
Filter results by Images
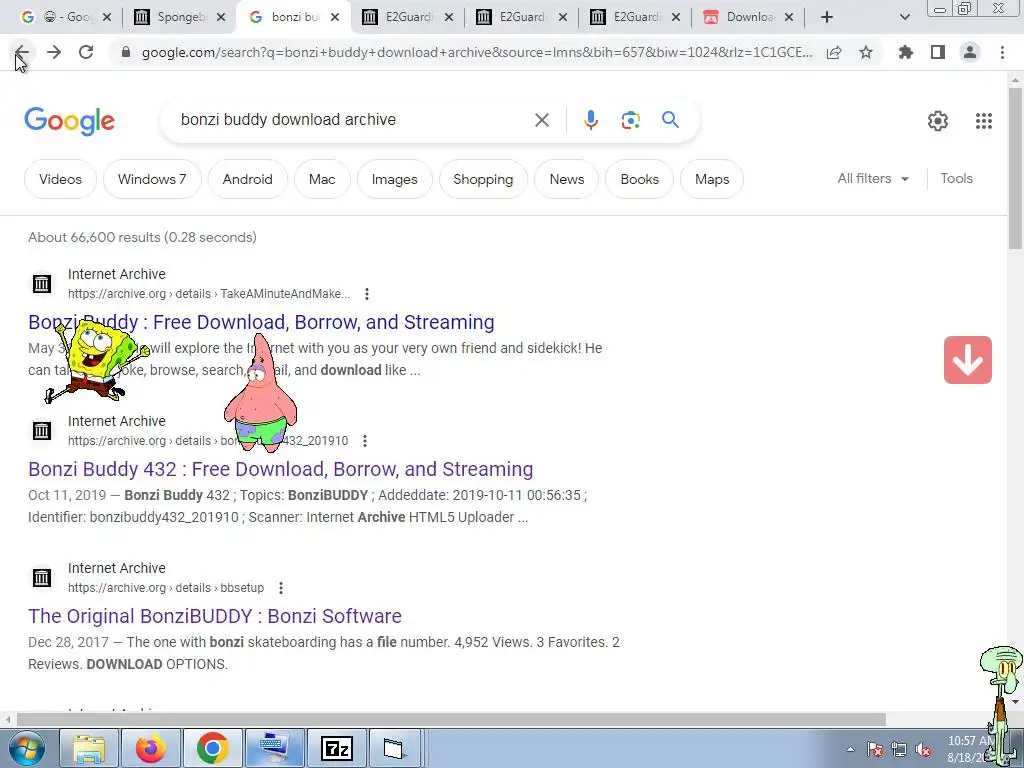coord(394,179)
